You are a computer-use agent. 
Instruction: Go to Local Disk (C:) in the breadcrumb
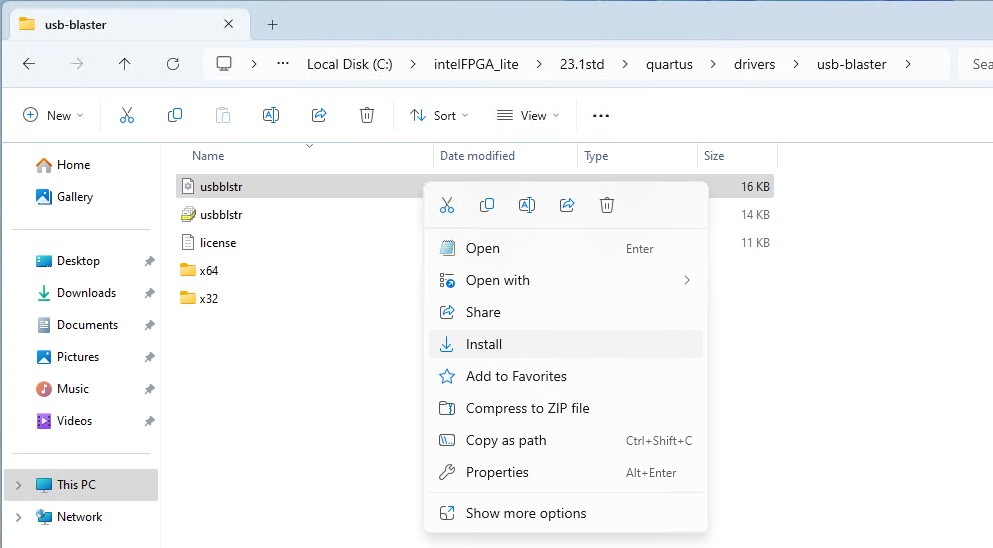(x=350, y=64)
